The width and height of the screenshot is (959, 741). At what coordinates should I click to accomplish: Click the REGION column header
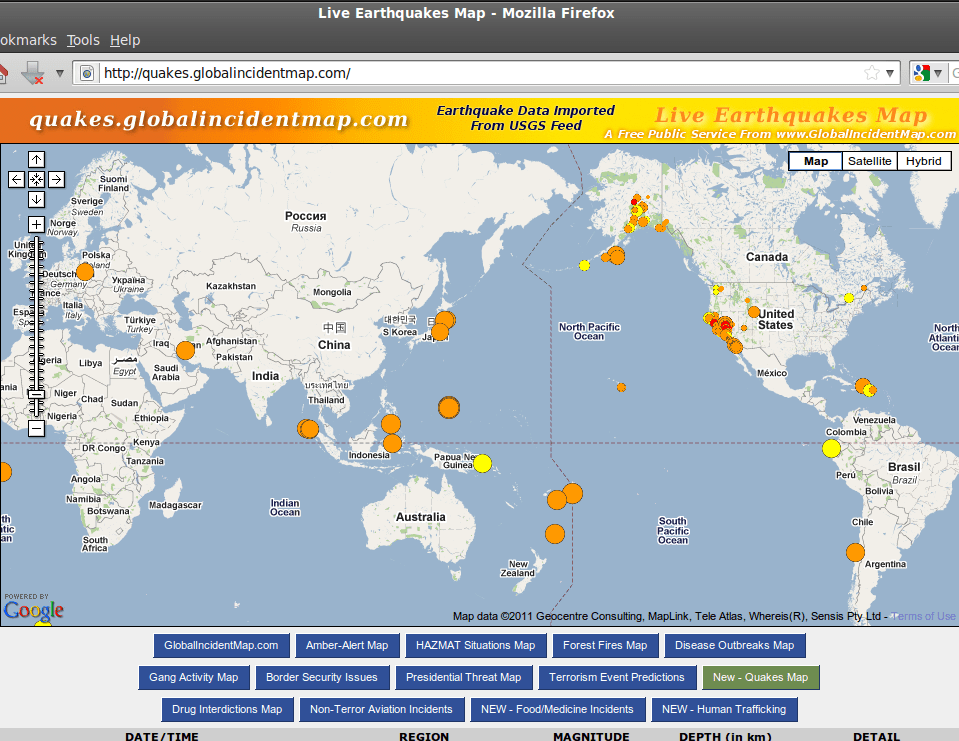tap(424, 736)
